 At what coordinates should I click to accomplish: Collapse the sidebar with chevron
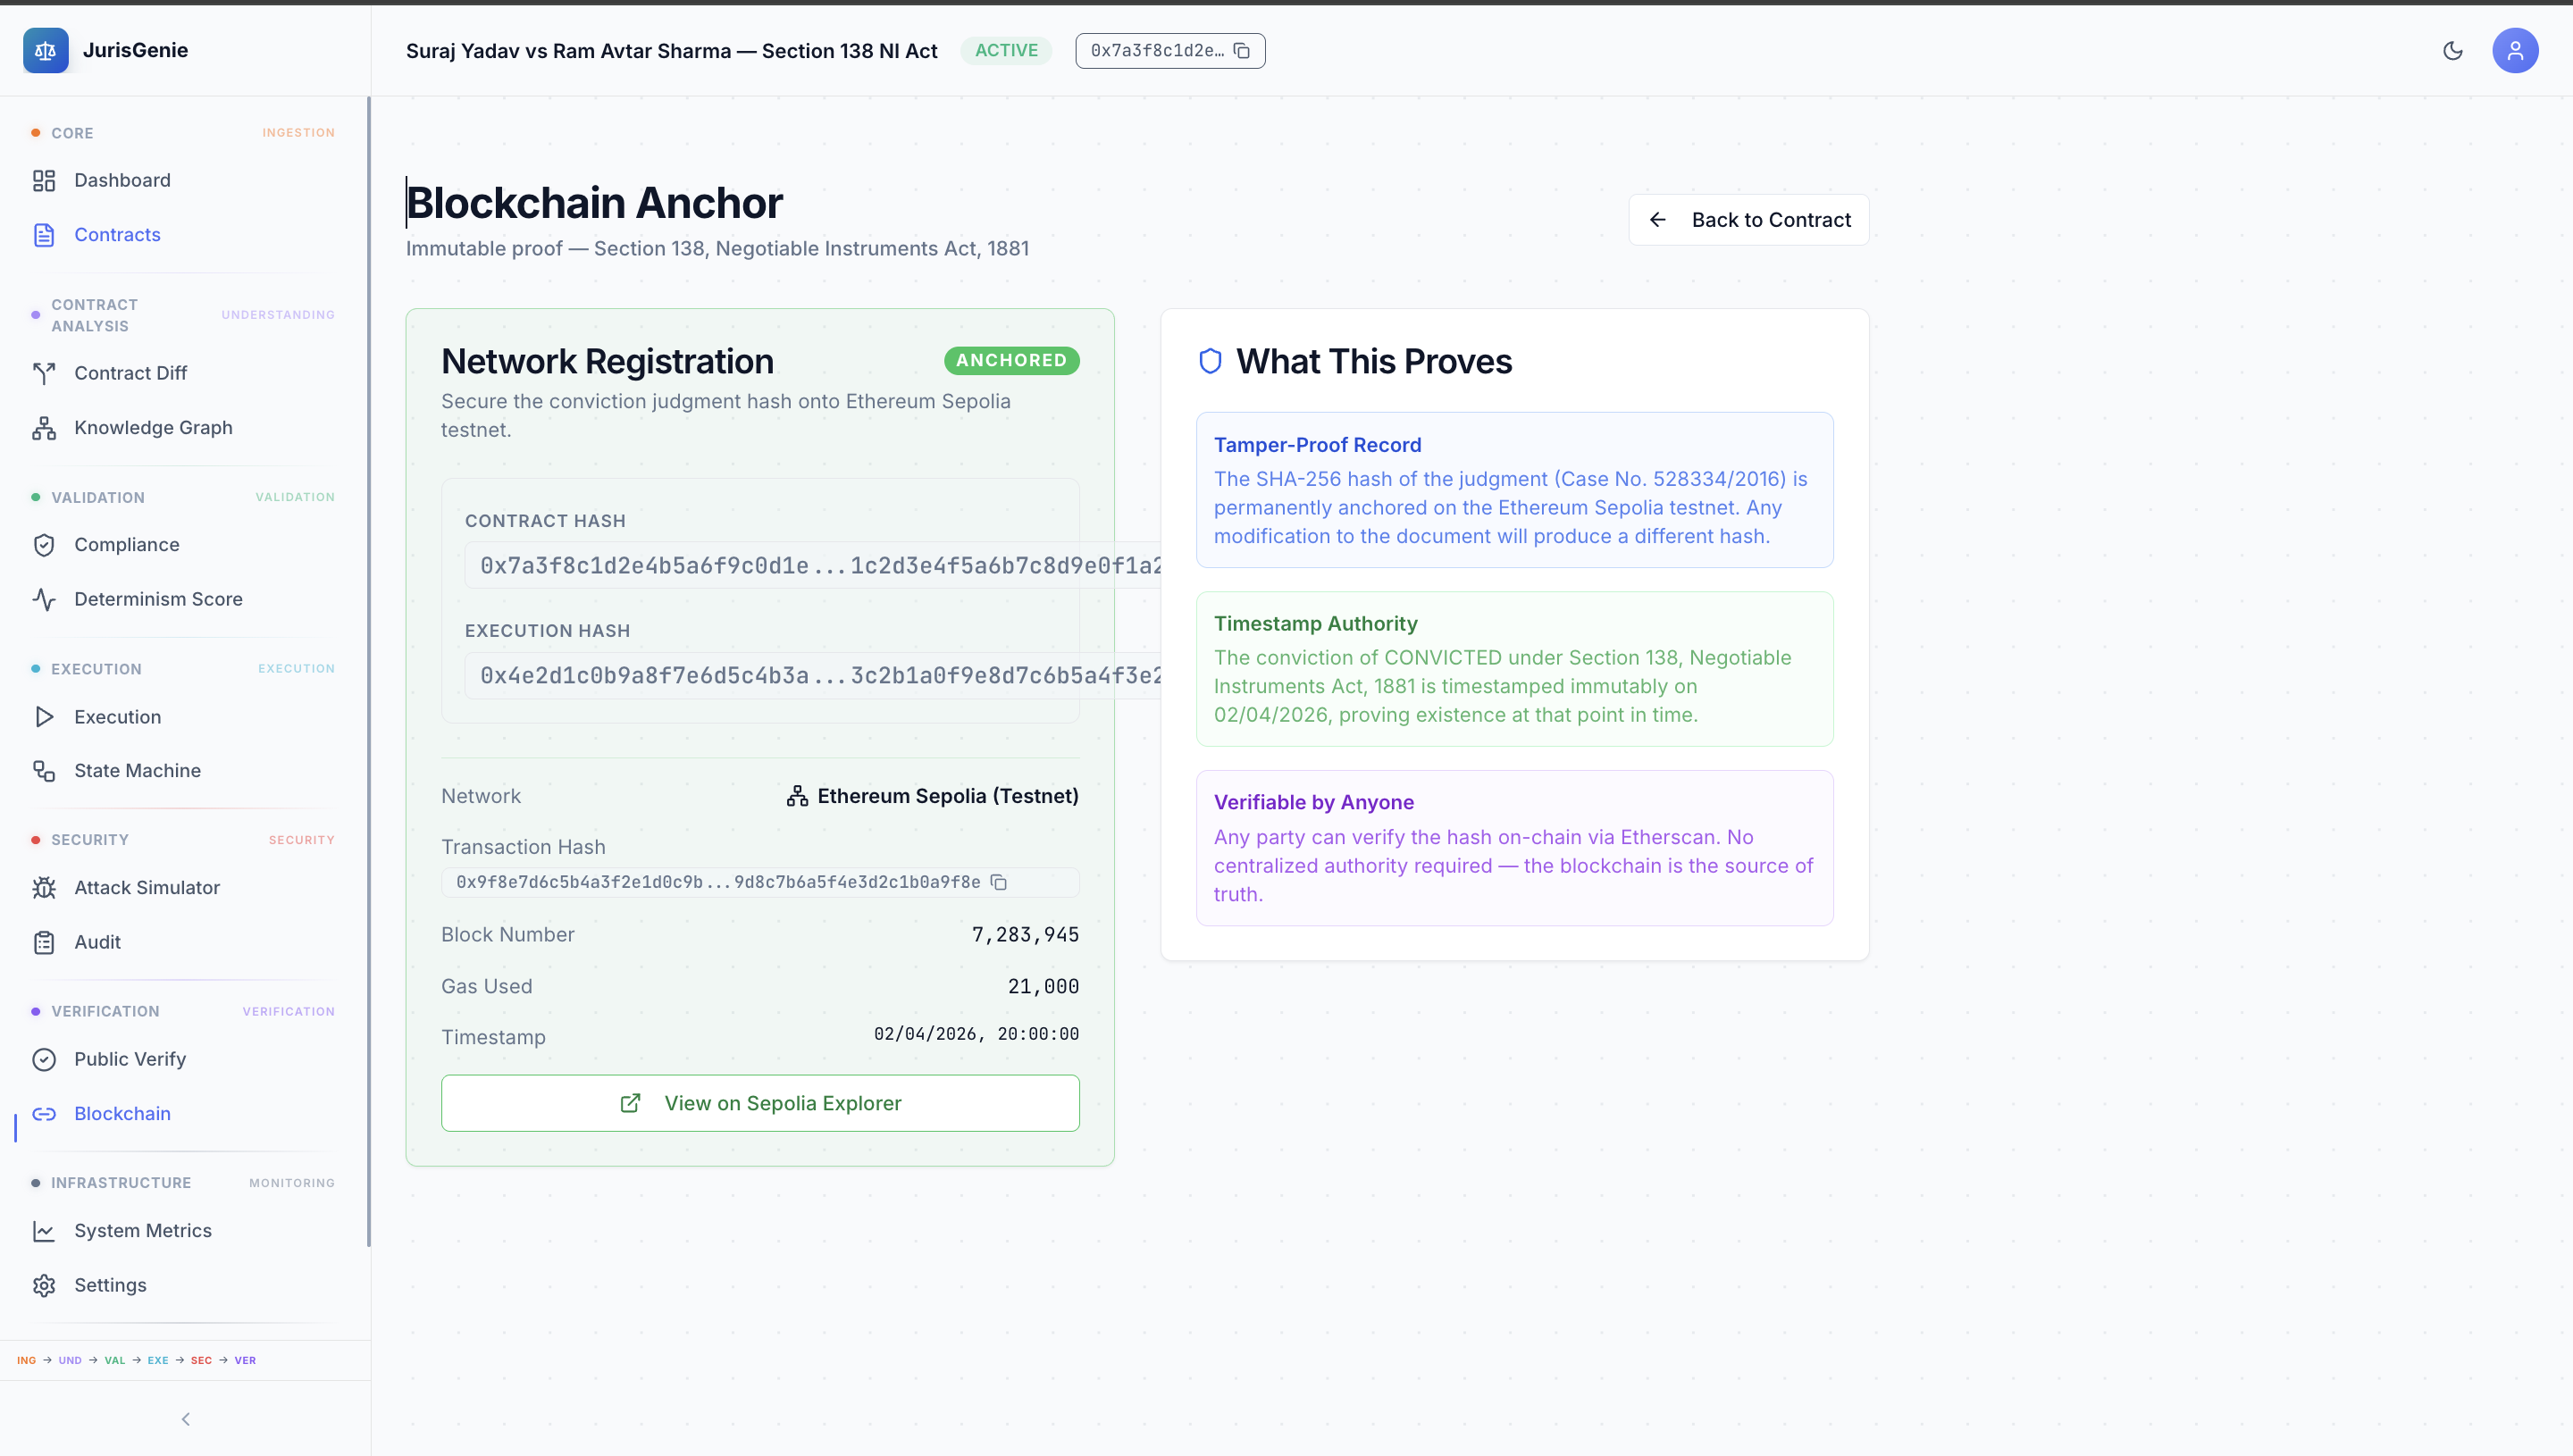click(185, 1419)
